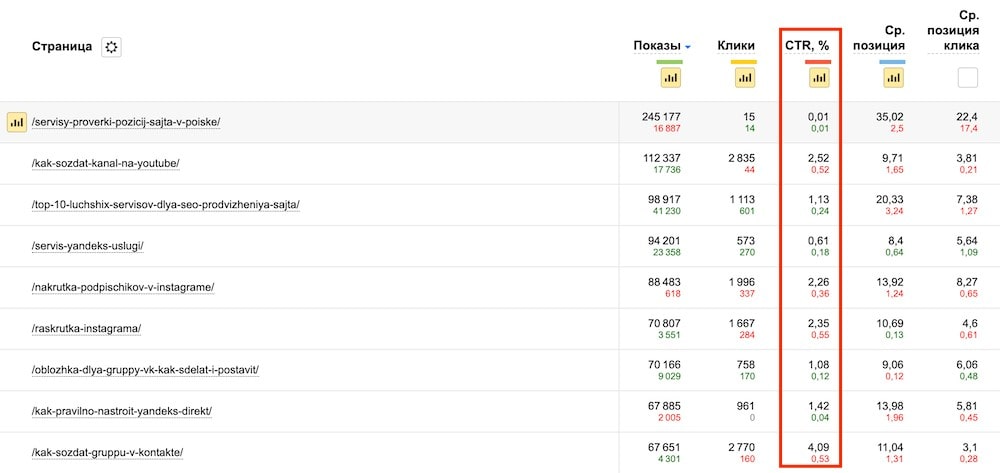Open /kak-sozdat-kanal-na-youtube/ page link
Image resolution: width=1000 pixels, height=473 pixels.
106,163
